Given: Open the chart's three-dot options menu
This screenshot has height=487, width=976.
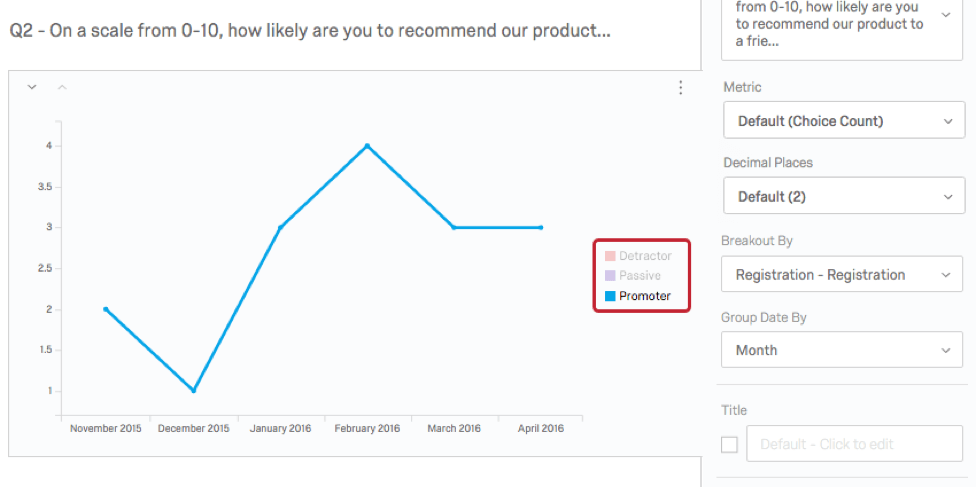Looking at the screenshot, I should (681, 88).
